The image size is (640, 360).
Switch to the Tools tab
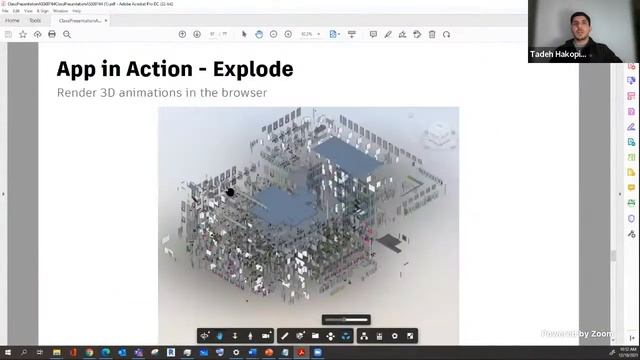coord(35,20)
